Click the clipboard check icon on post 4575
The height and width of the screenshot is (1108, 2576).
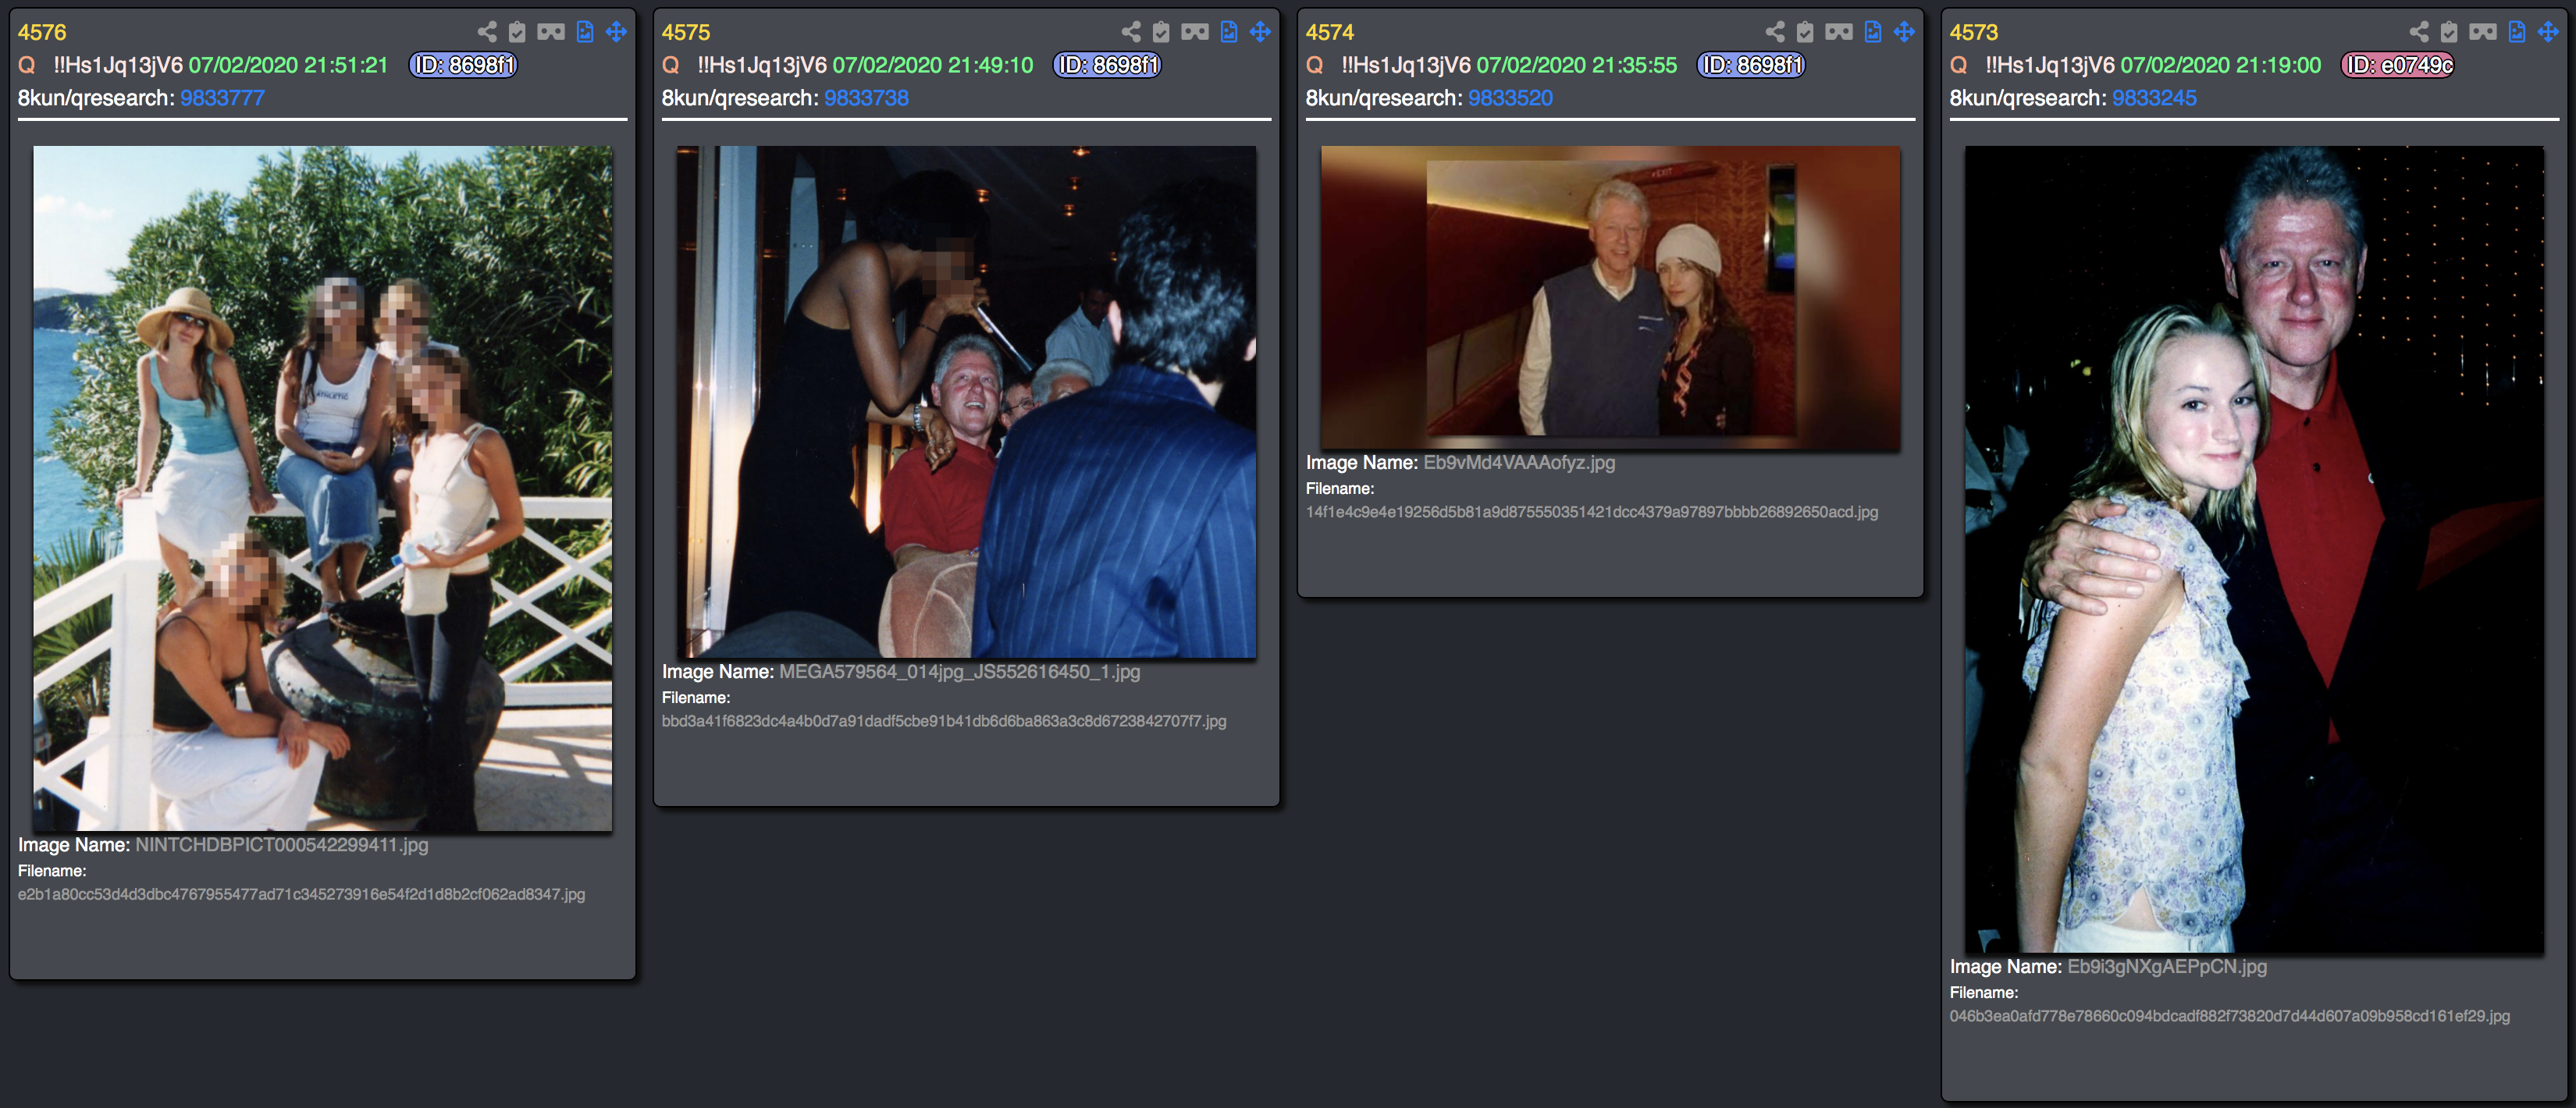tap(1161, 32)
